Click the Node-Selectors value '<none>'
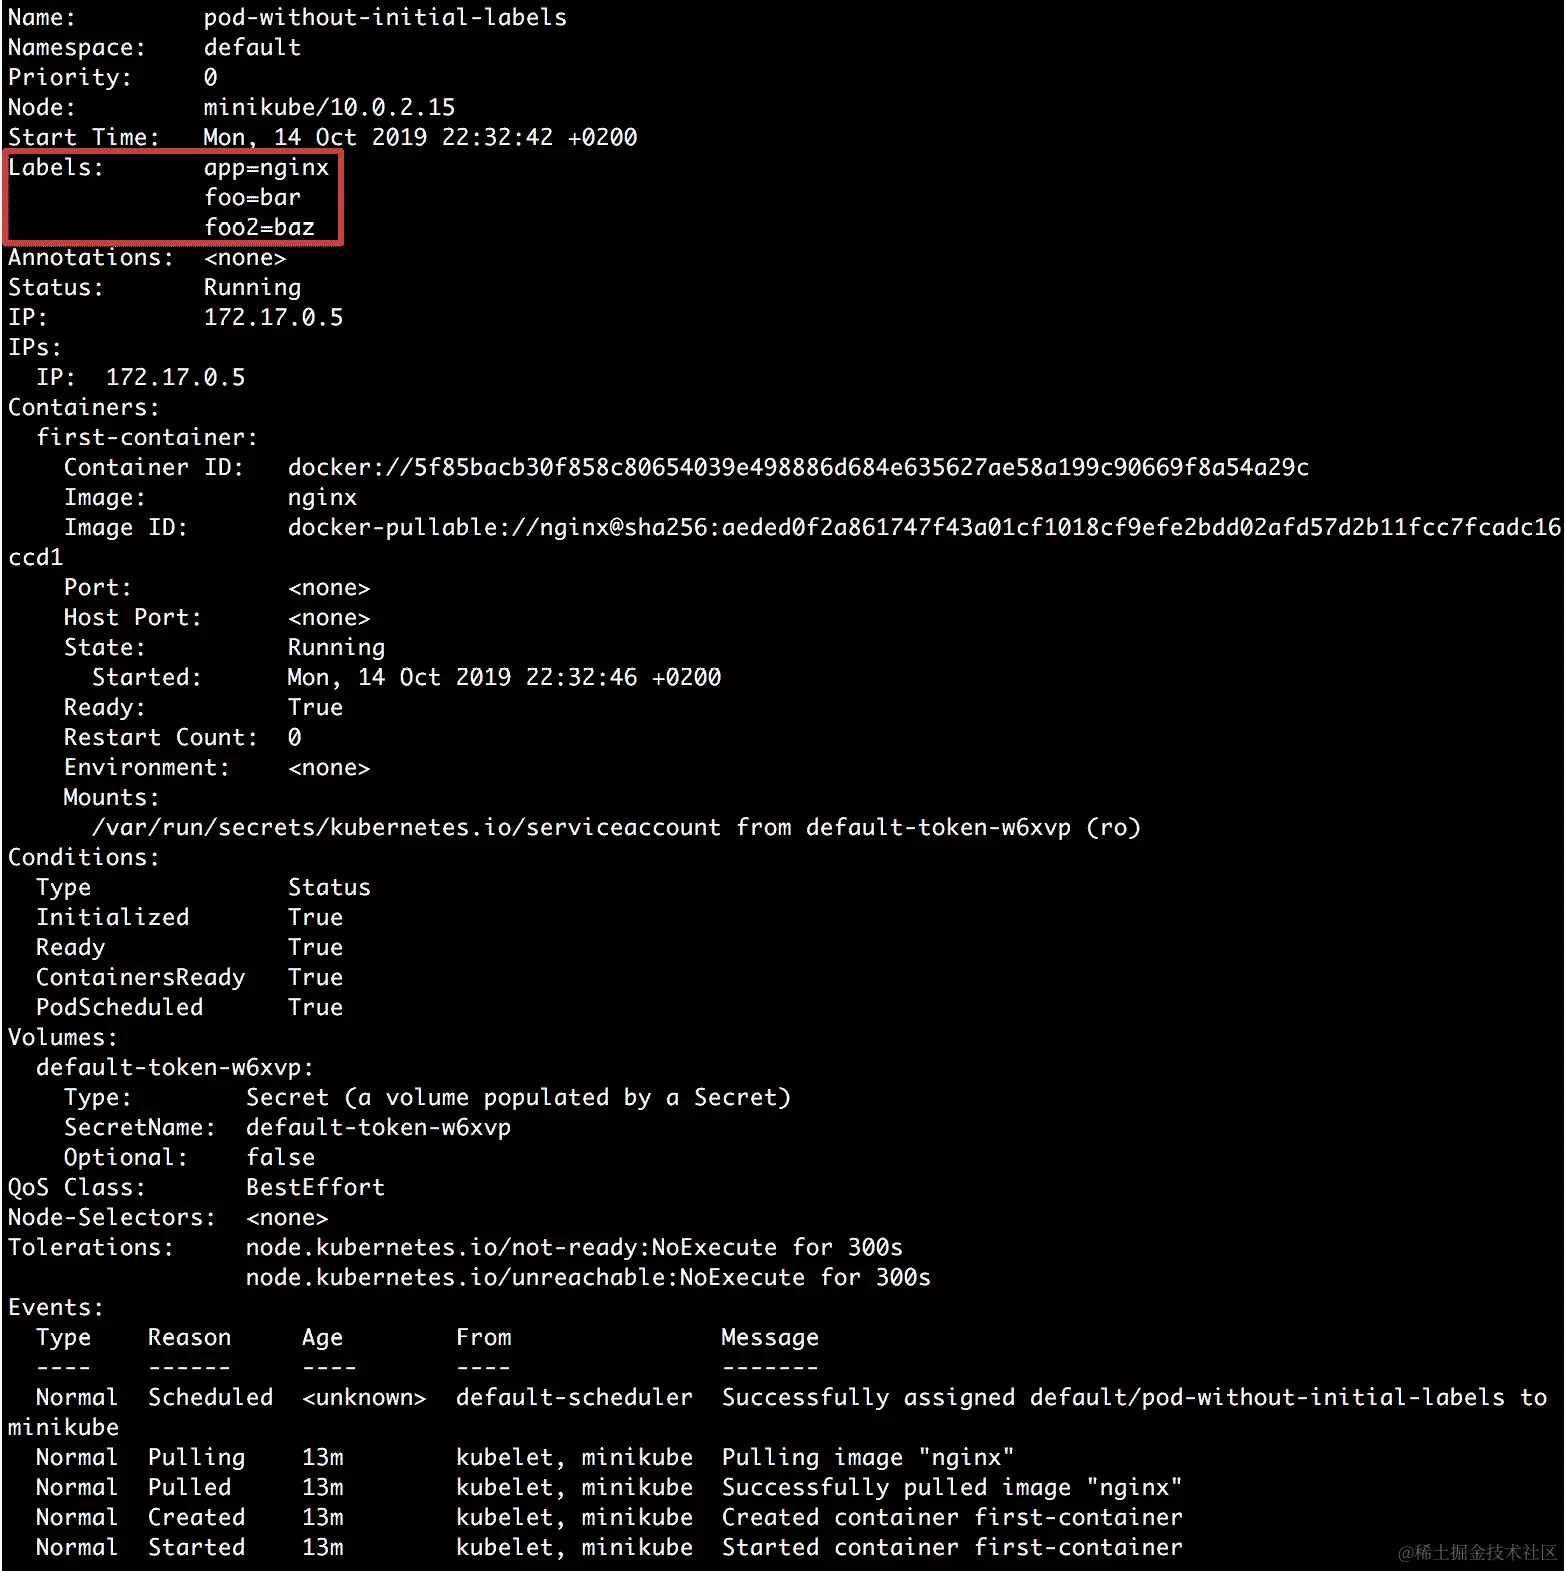This screenshot has width=1566, height=1571. coord(287,1218)
